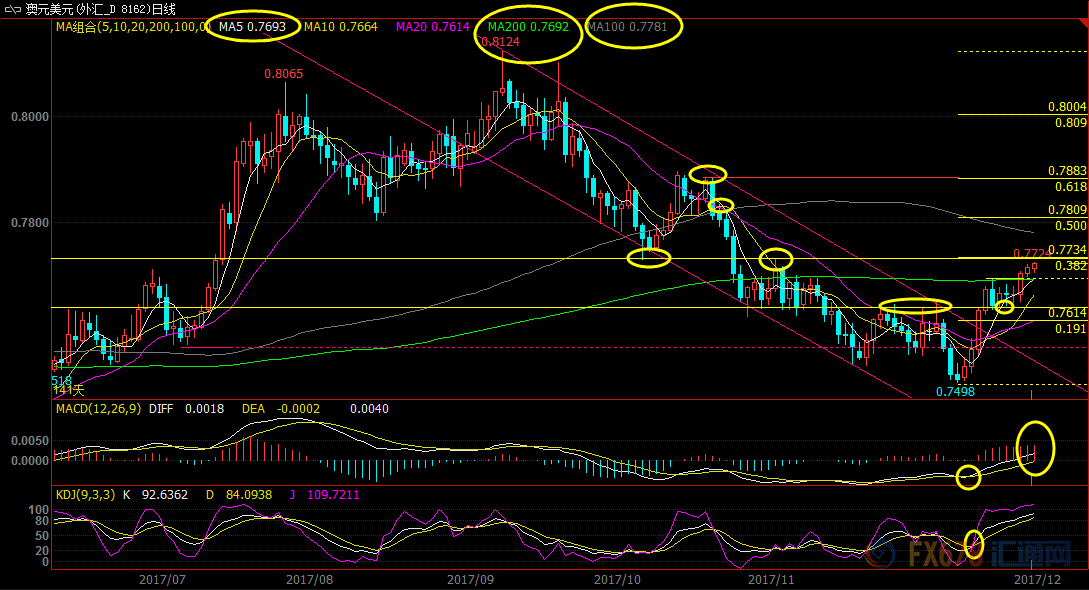Click the 0.7498 low price label
This screenshot has width=1089, height=590.
click(955, 392)
